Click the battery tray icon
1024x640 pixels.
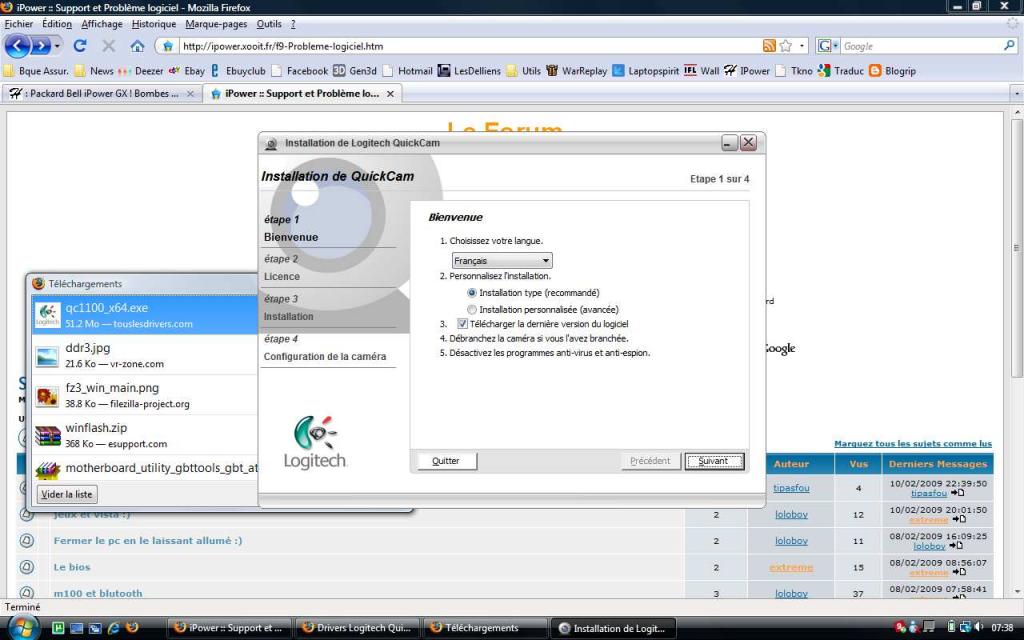pos(952,628)
